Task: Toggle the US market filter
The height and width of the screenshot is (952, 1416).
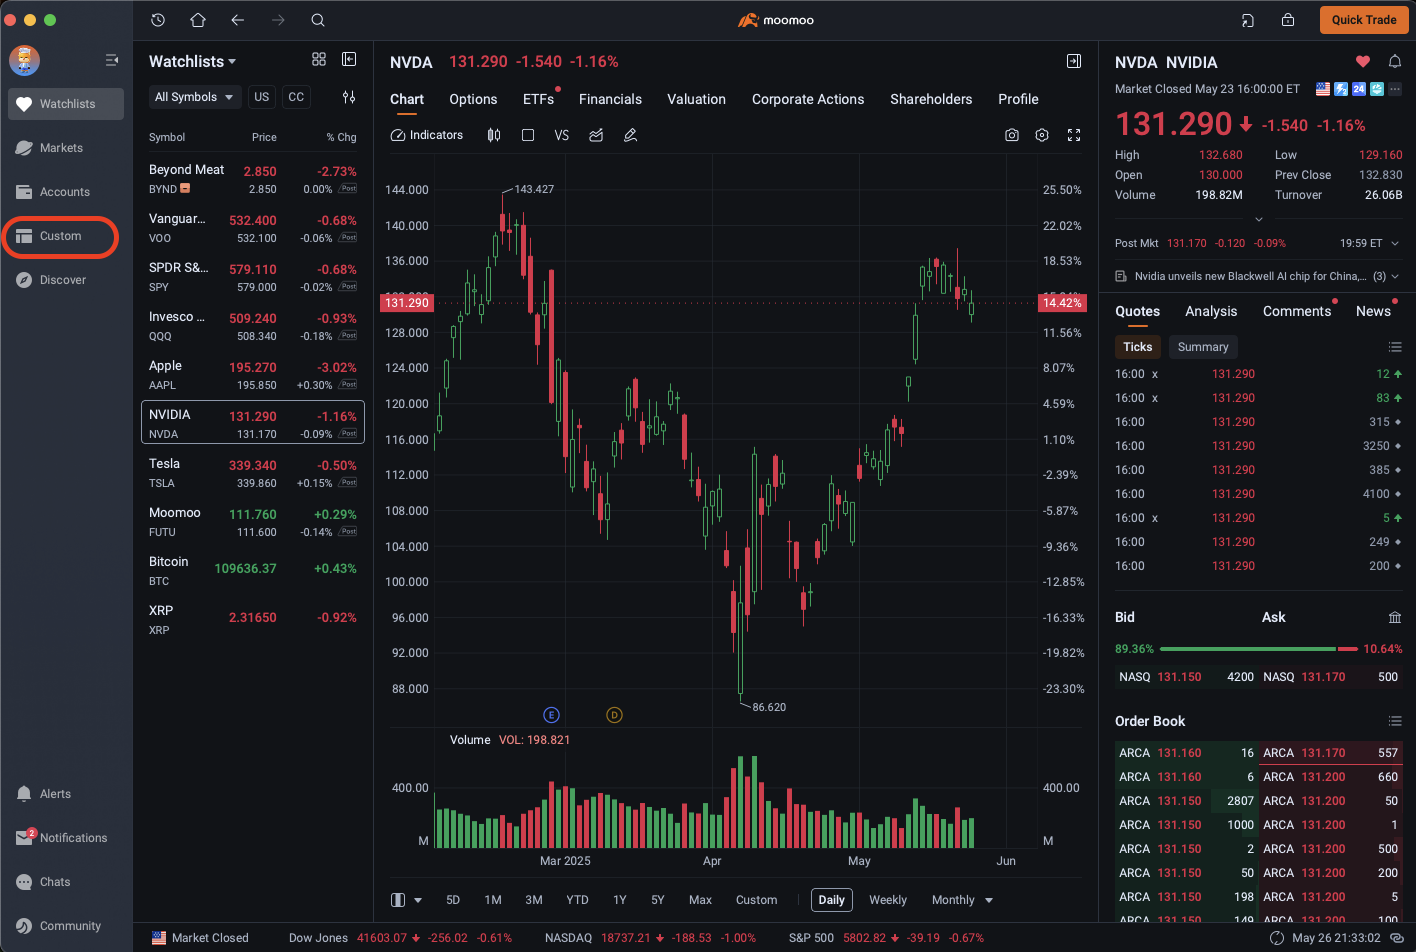Action: [262, 97]
